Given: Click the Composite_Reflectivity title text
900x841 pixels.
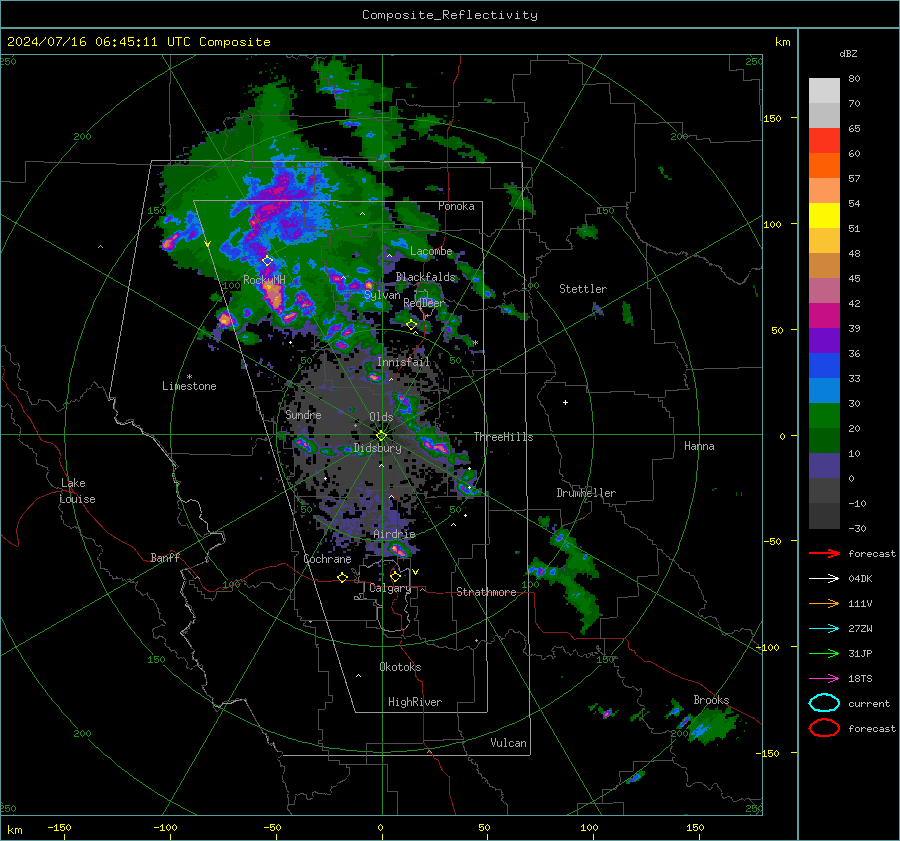Looking at the screenshot, I should 449,15.
